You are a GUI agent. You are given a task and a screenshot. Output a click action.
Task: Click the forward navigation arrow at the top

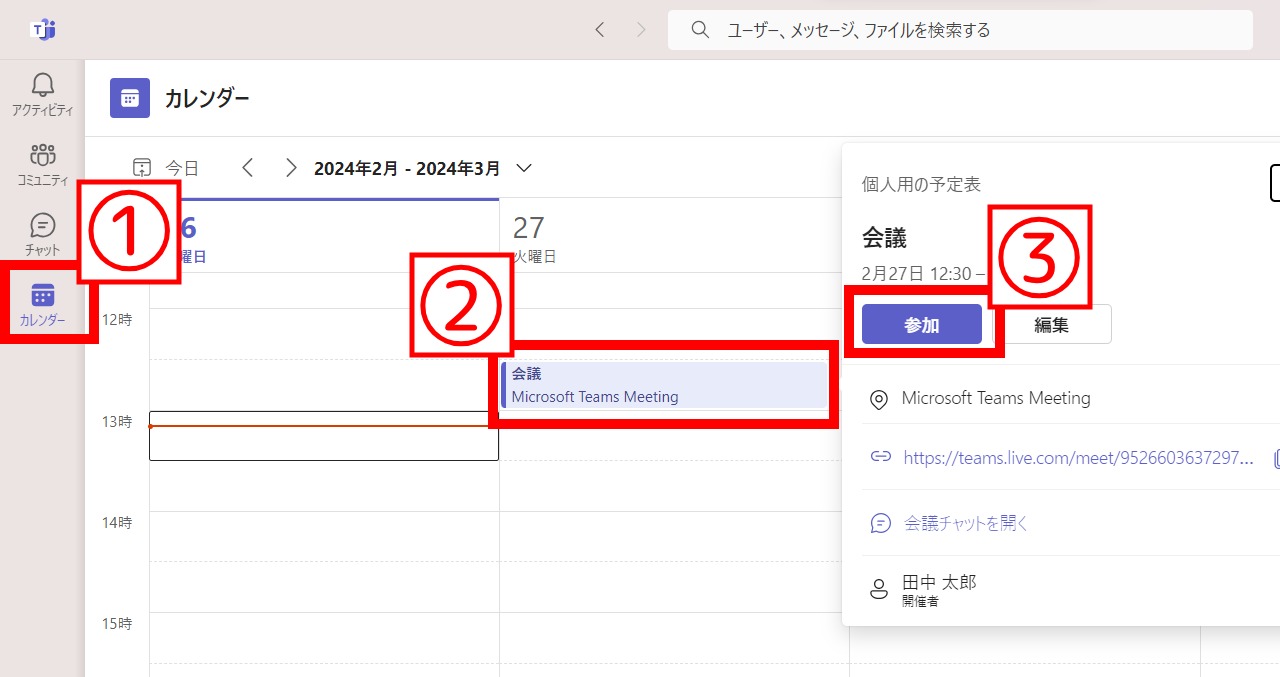tap(641, 29)
